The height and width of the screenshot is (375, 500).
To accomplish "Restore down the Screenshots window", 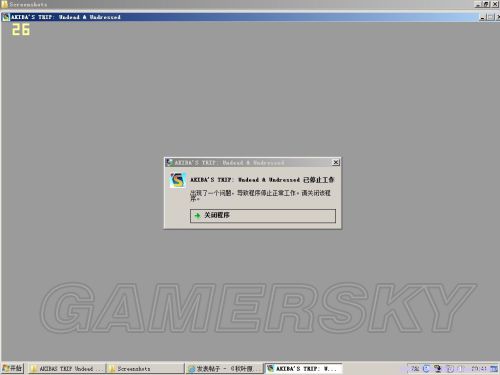I will (486, 4).
